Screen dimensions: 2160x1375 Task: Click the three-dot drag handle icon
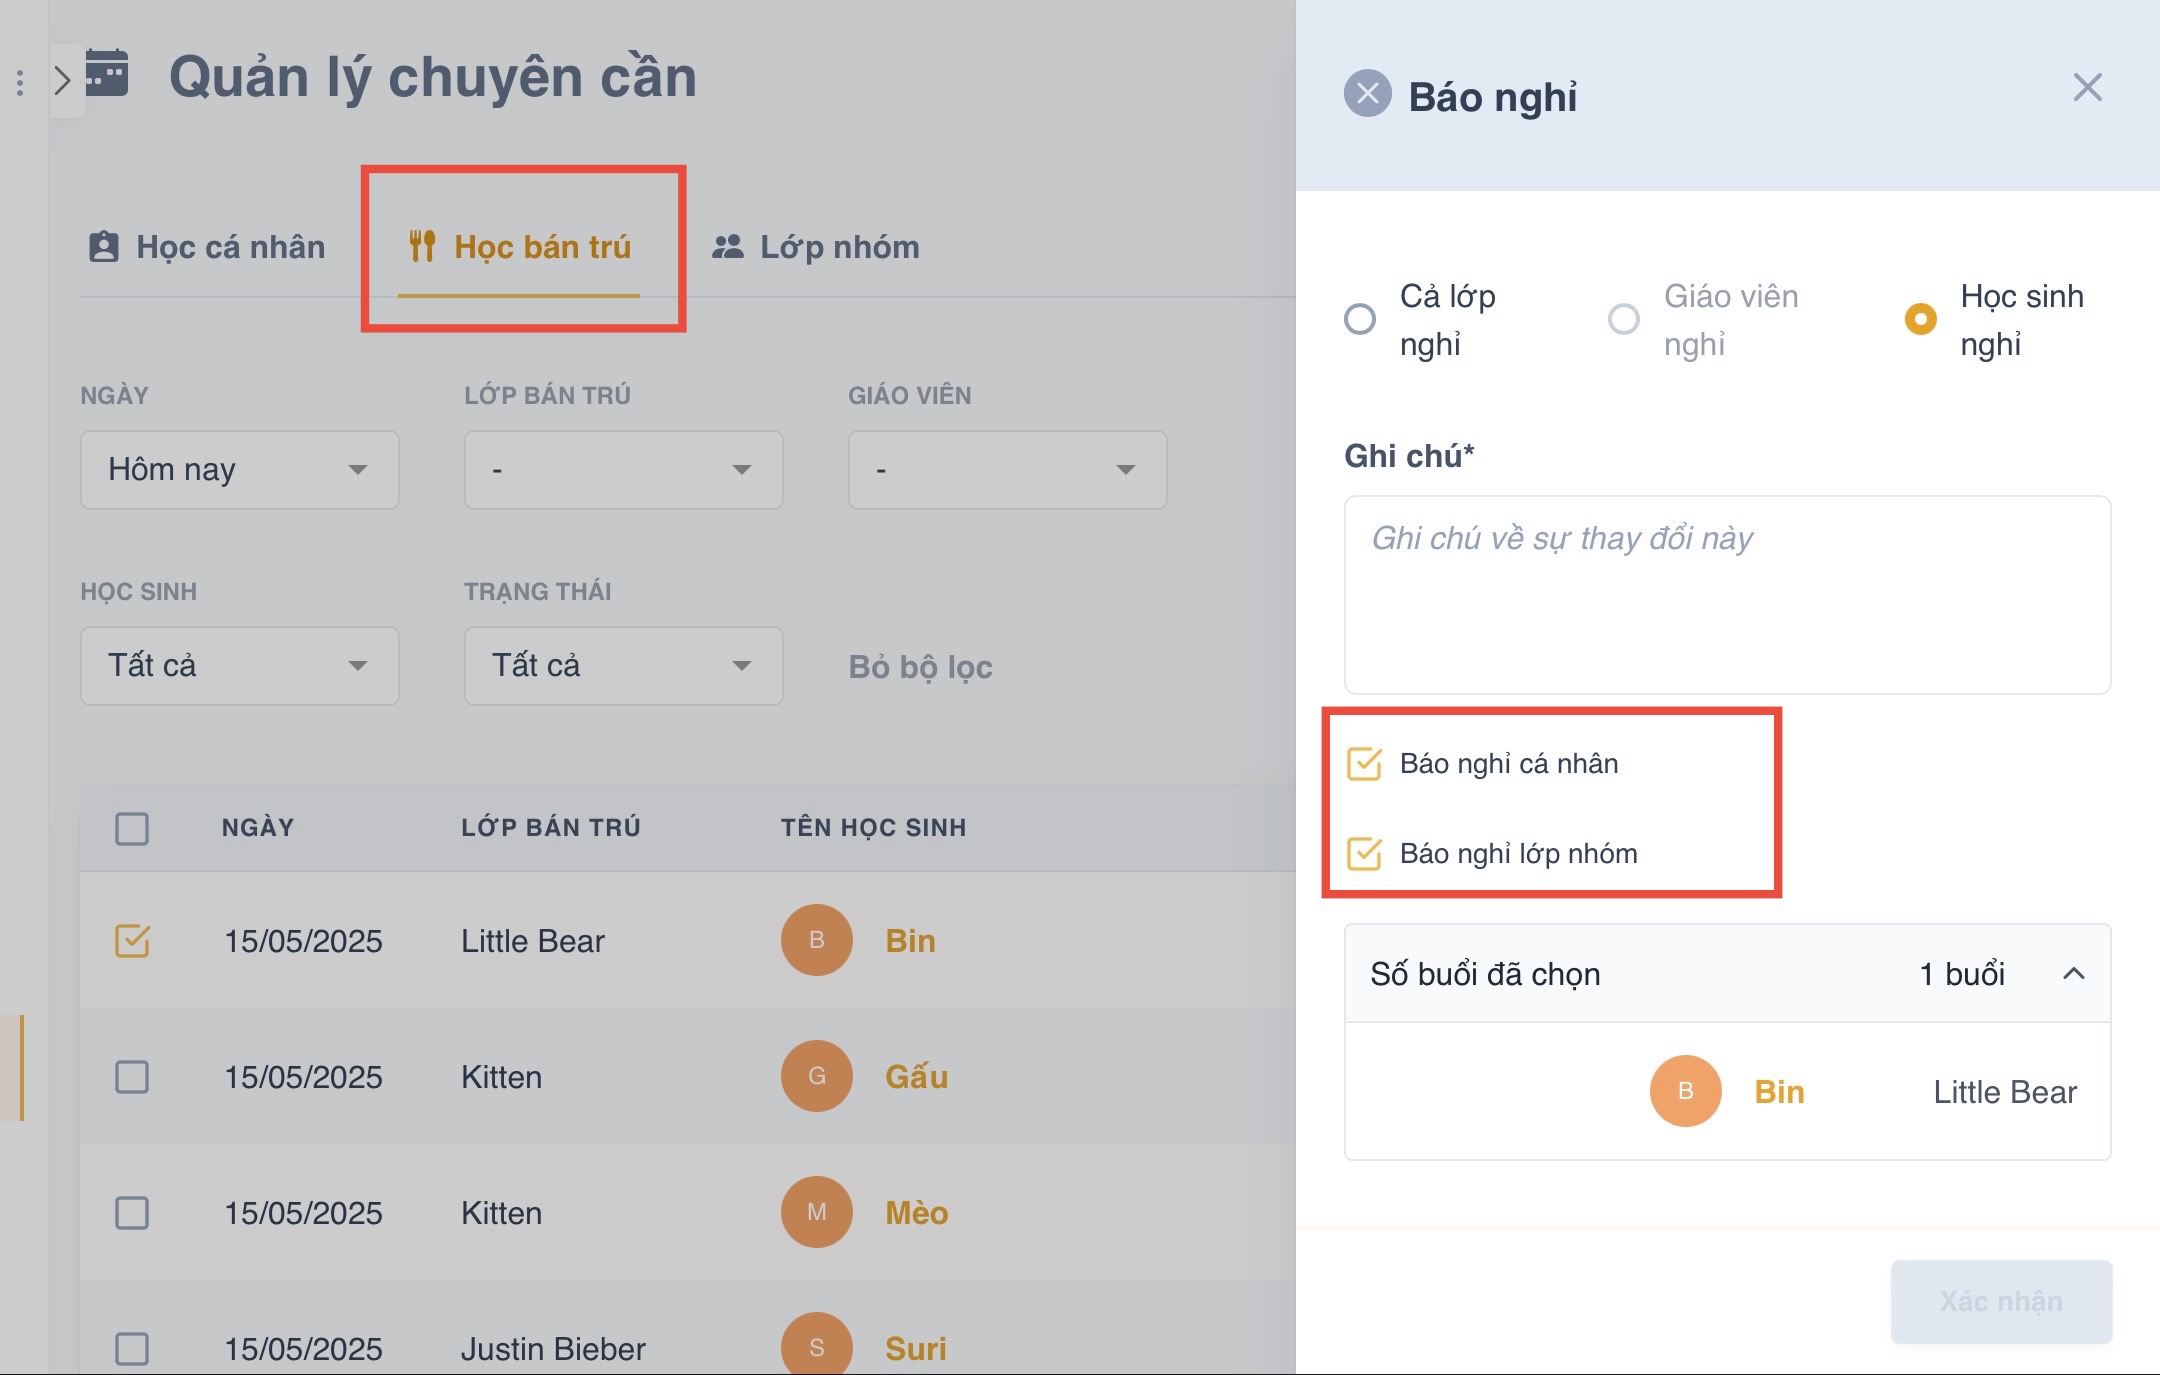point(20,82)
